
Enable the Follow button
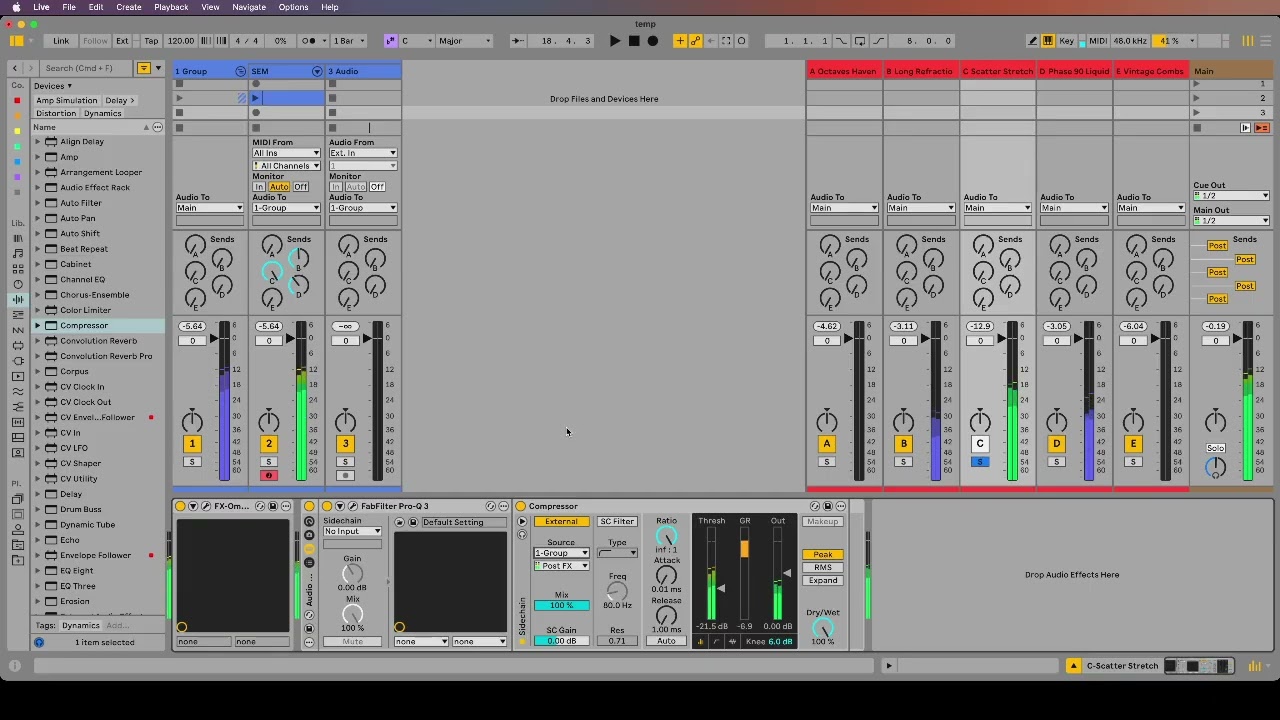(x=95, y=41)
